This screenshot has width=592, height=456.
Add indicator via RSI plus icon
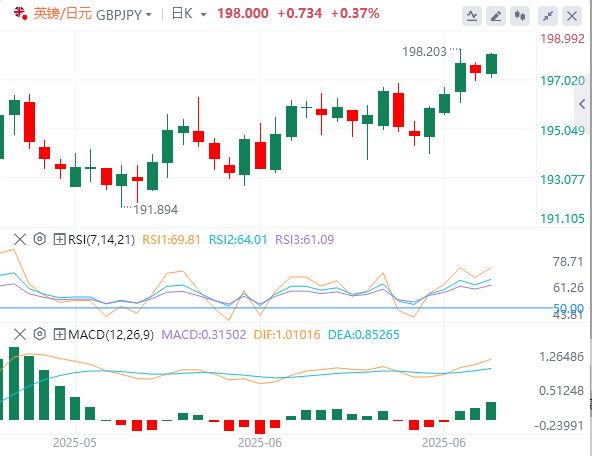pyautogui.click(x=59, y=239)
